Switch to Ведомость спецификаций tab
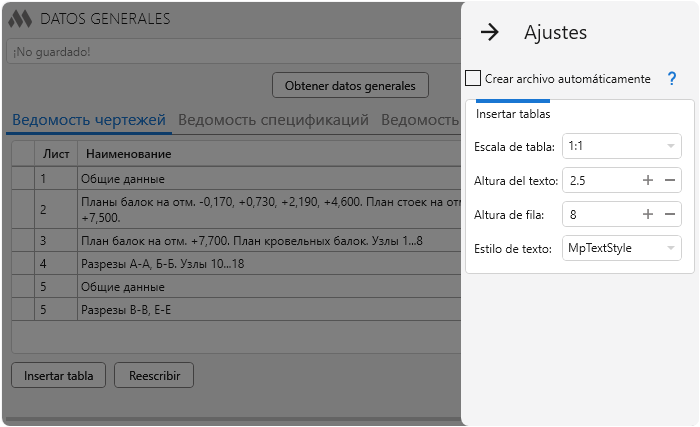The image size is (700, 427). pos(273,121)
